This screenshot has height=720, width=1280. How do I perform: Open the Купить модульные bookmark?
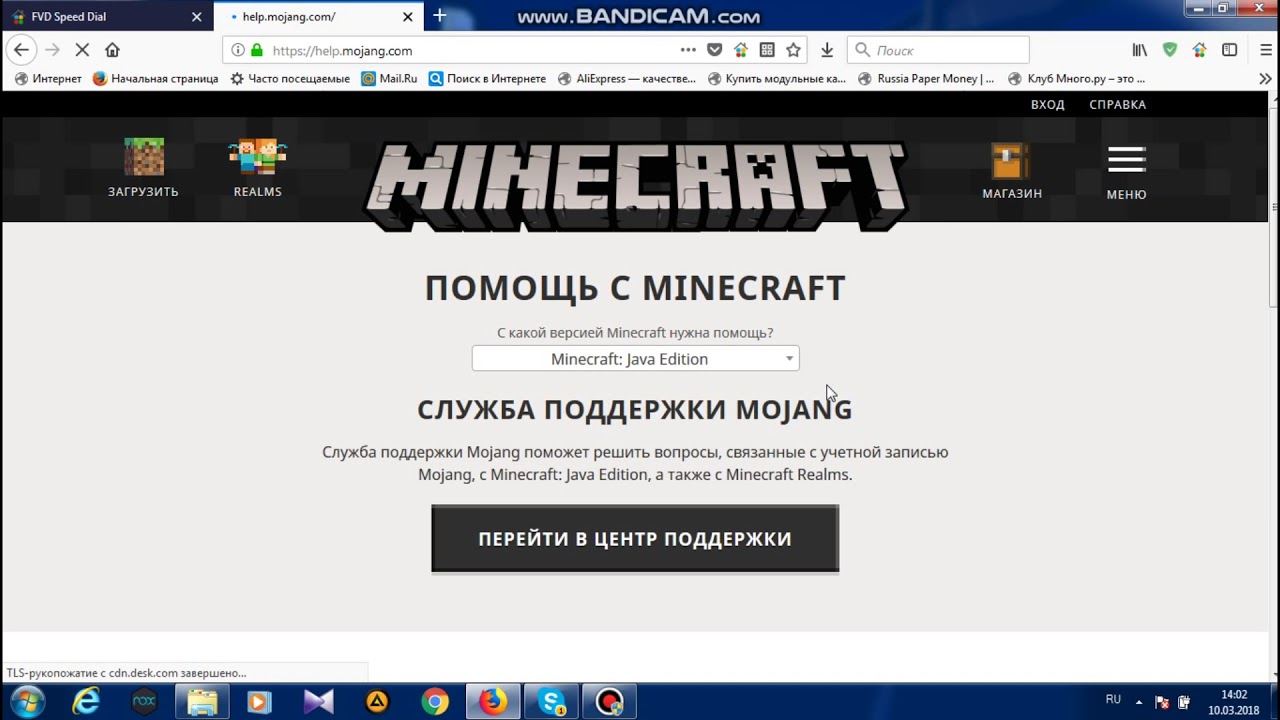click(776, 78)
